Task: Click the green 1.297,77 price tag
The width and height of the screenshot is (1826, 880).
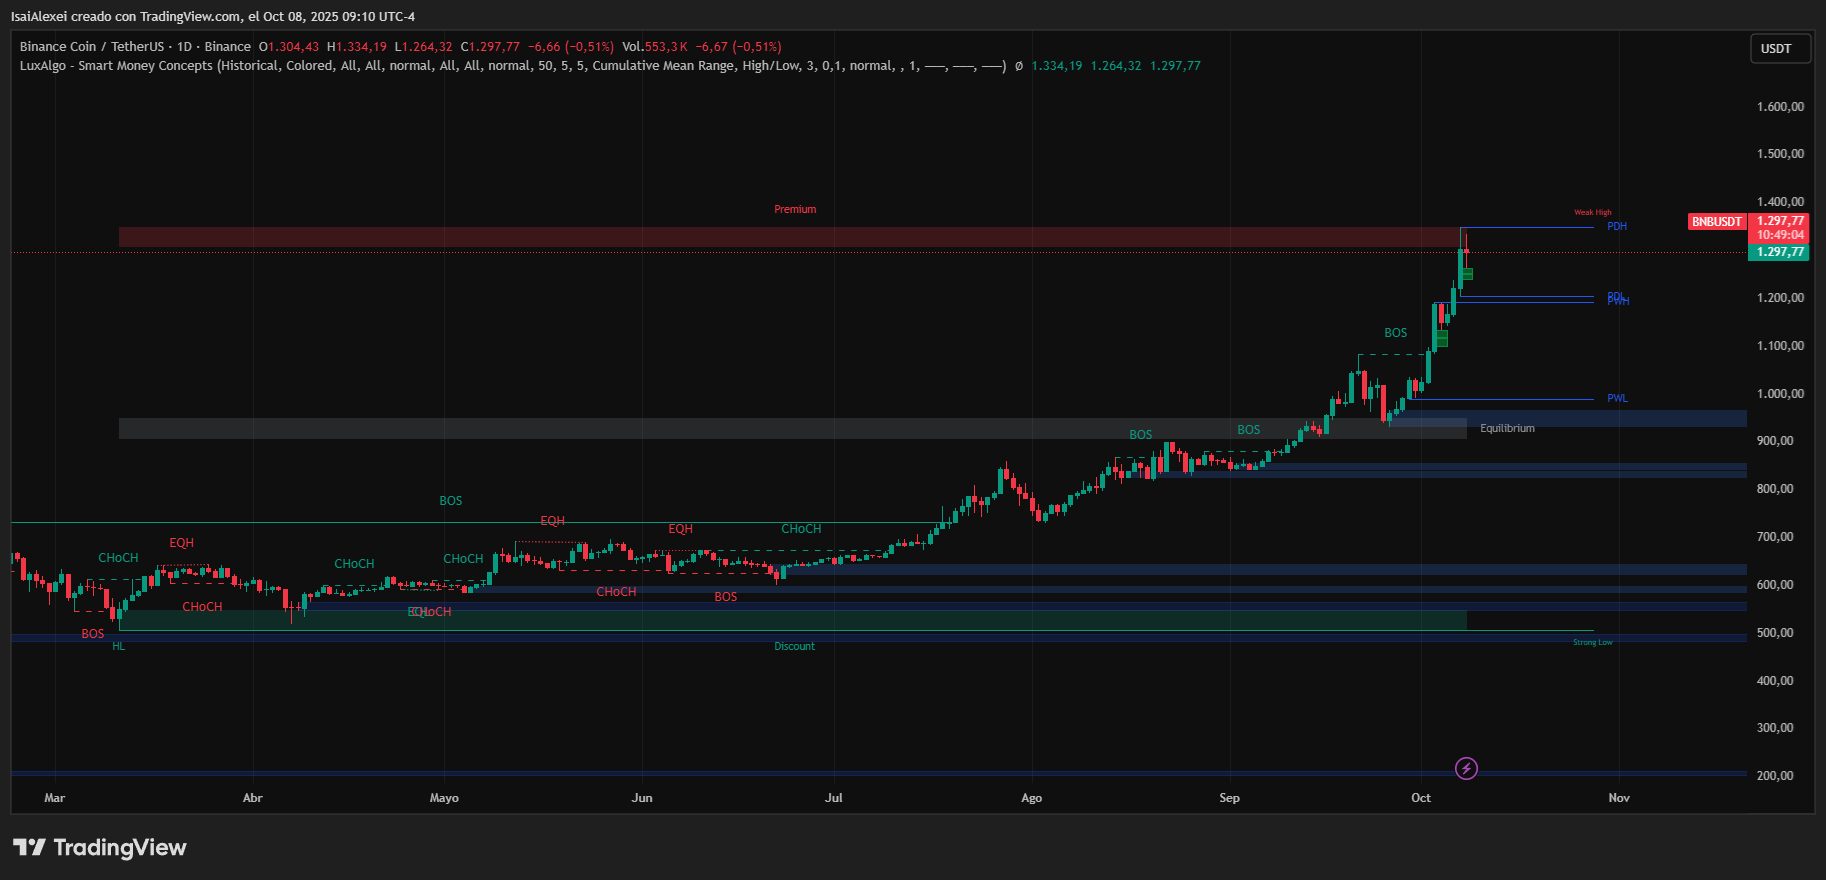Action: tap(1780, 252)
